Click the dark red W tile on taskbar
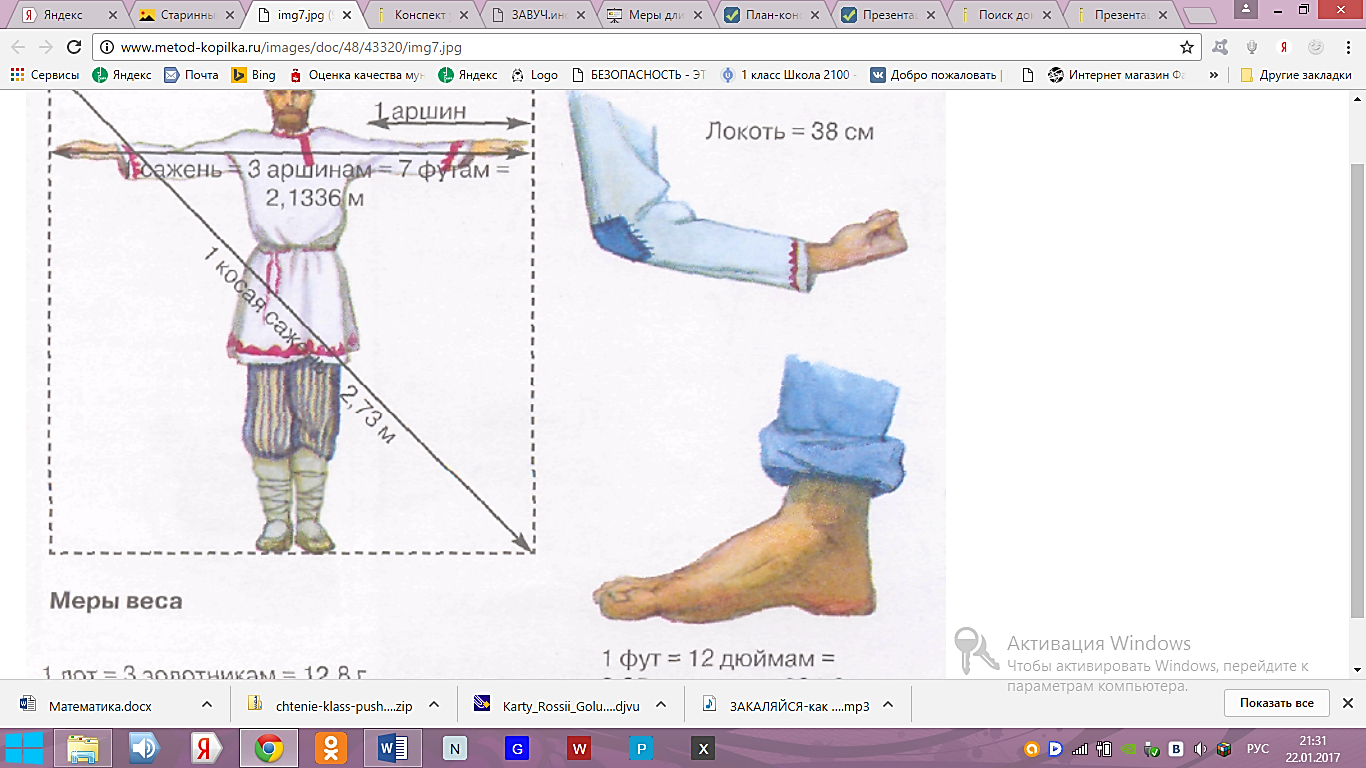1366x768 pixels. click(x=579, y=748)
